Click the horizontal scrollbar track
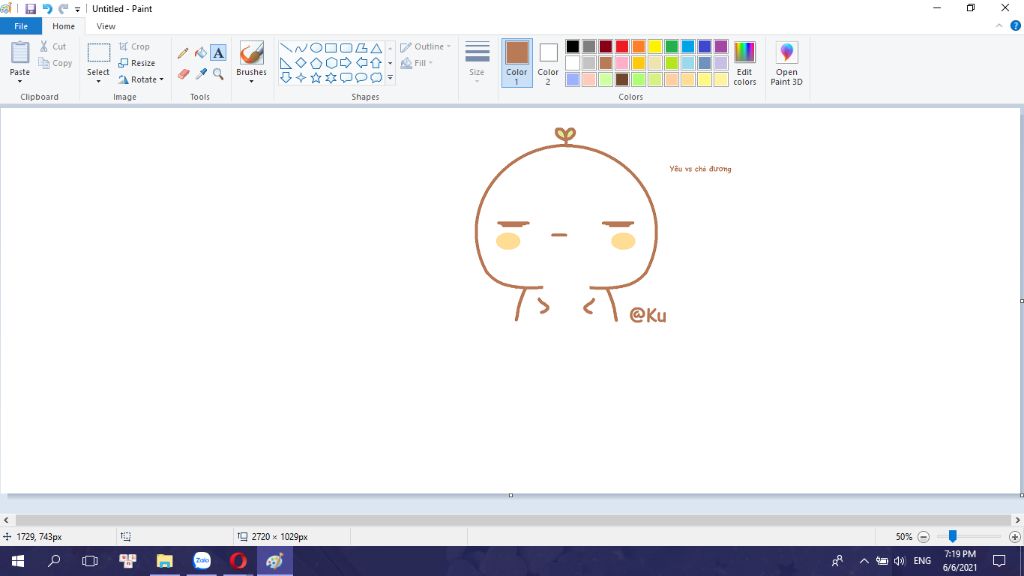This screenshot has width=1024, height=576. coord(511,520)
